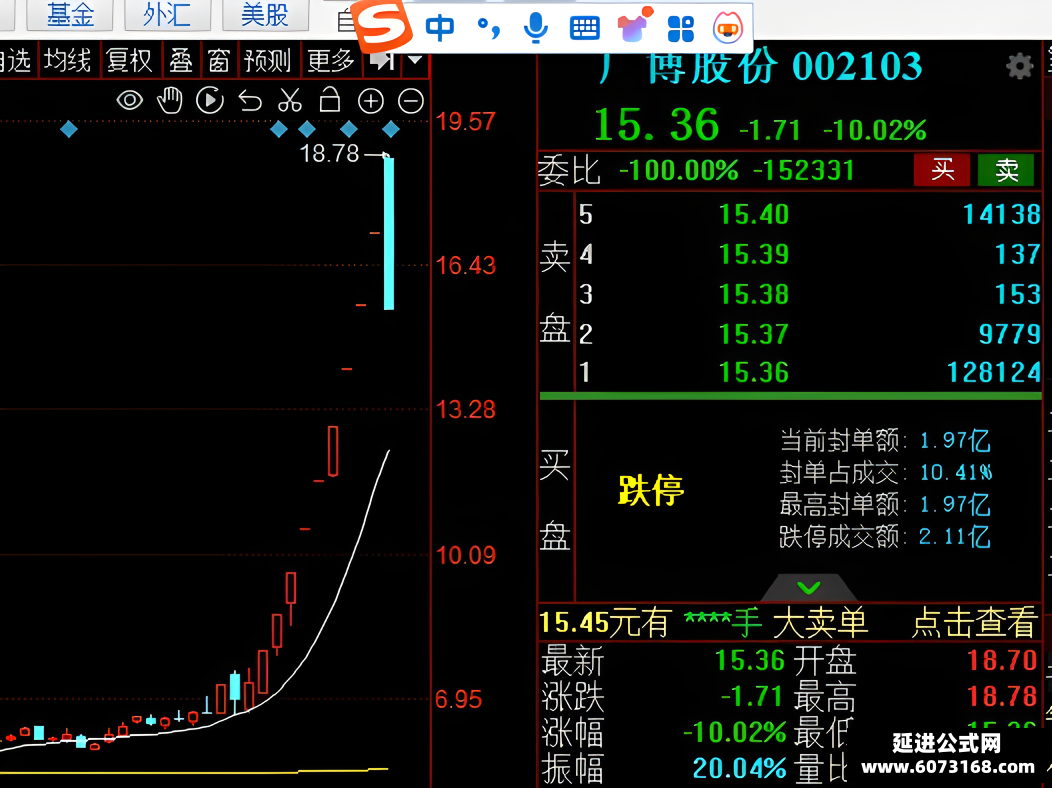Switch to the 外汇 tab
The image size is (1052, 788).
[x=166, y=14]
